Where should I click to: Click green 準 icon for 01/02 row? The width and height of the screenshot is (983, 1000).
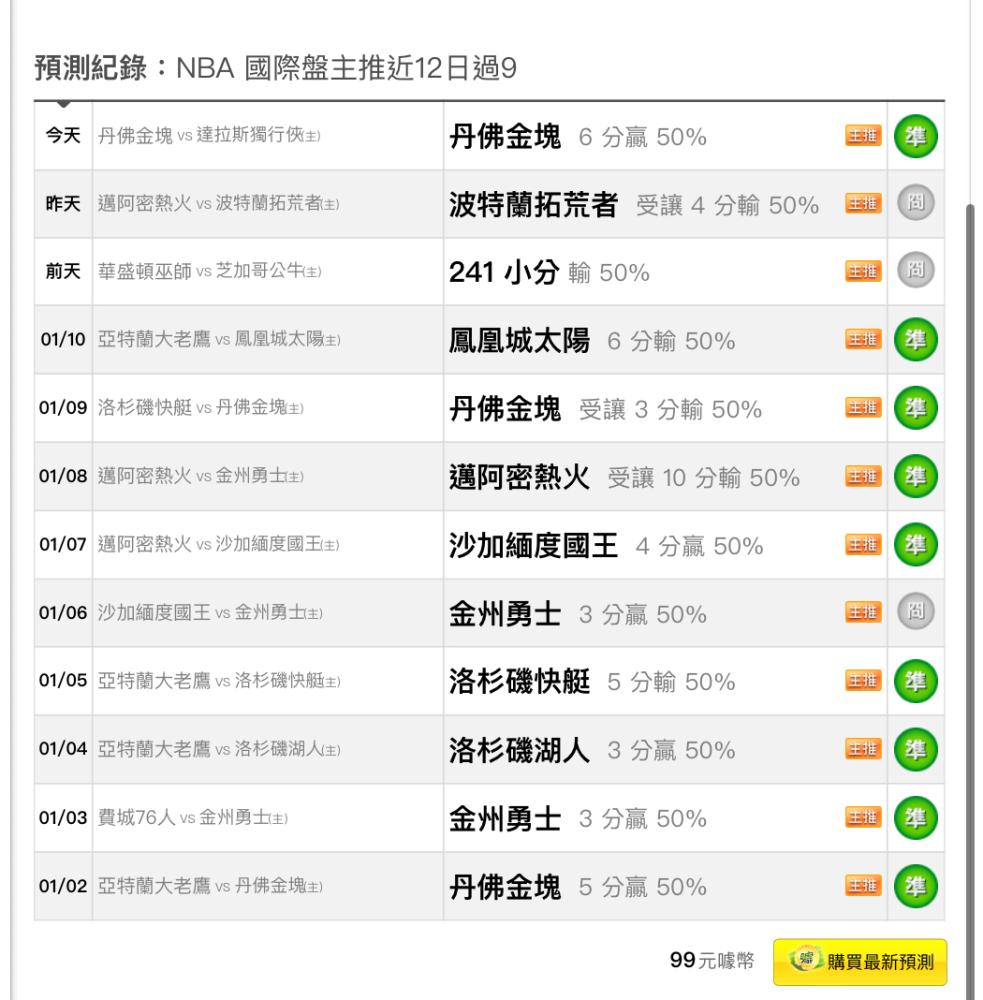(915, 886)
